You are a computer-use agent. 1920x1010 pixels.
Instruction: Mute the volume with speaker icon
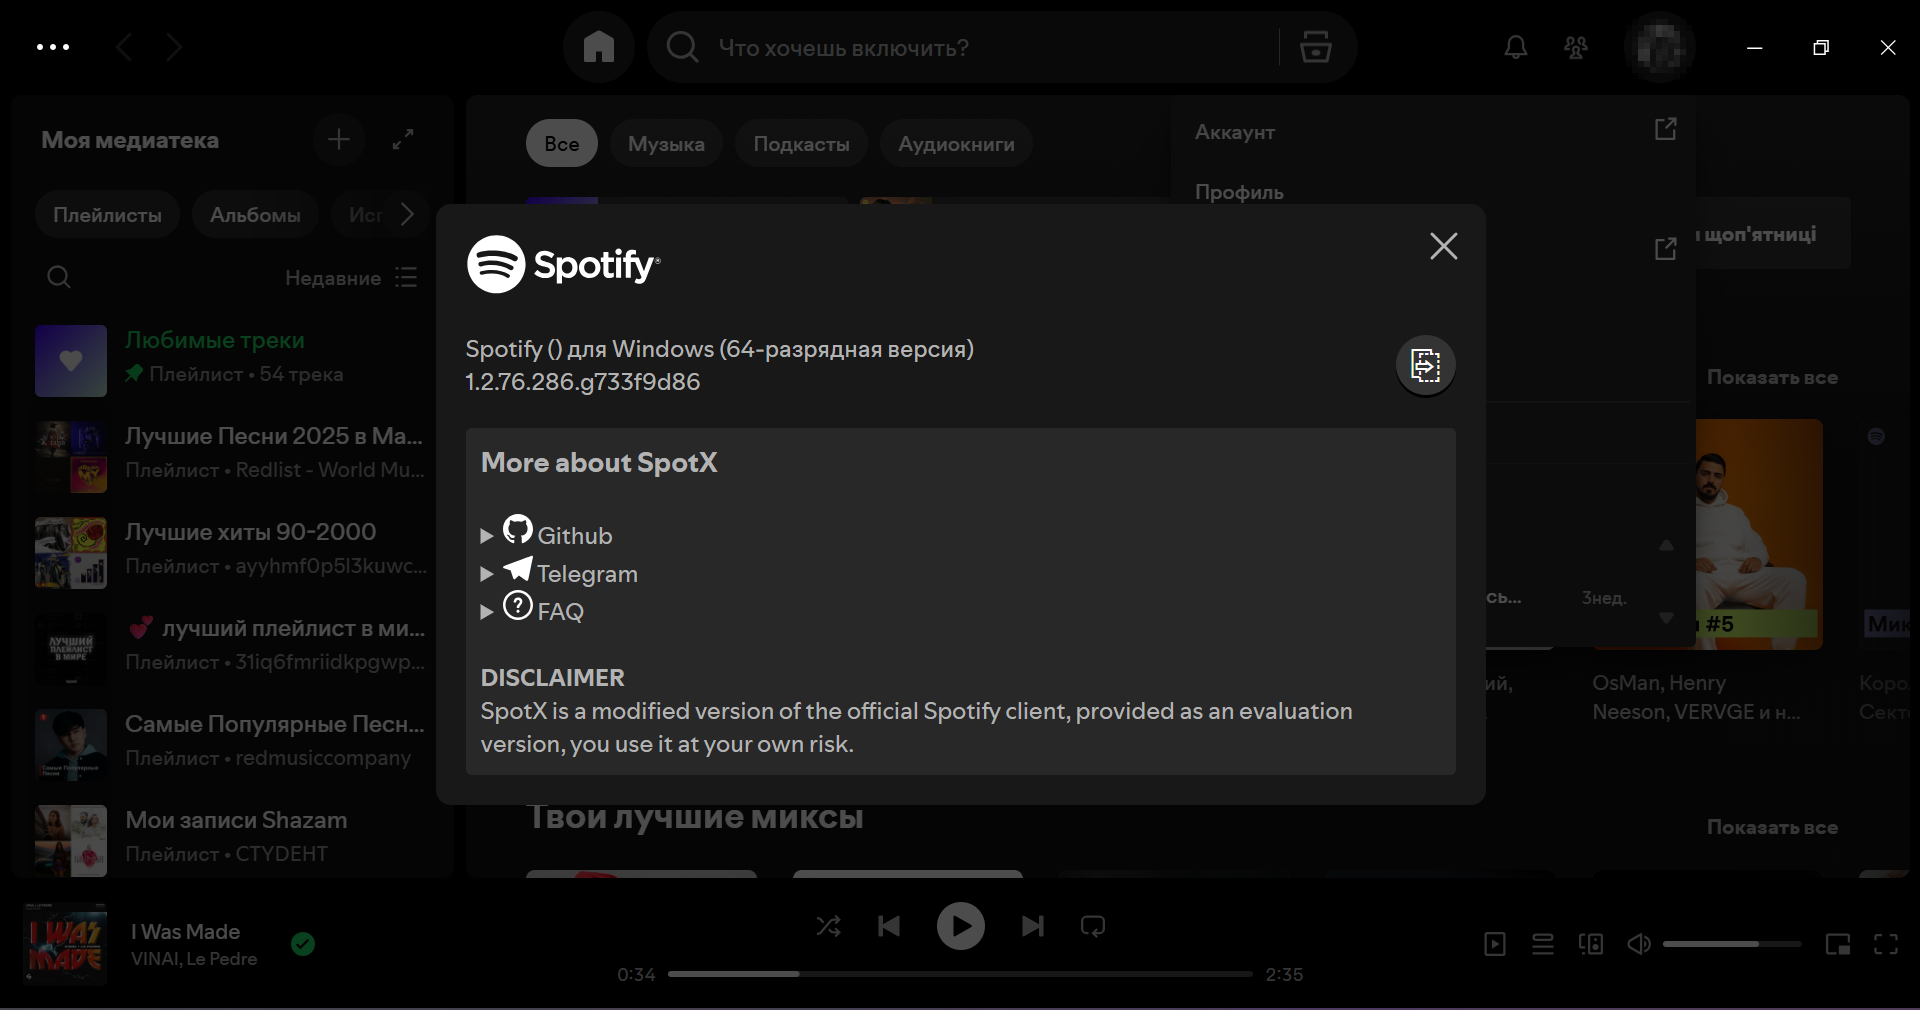tap(1639, 944)
